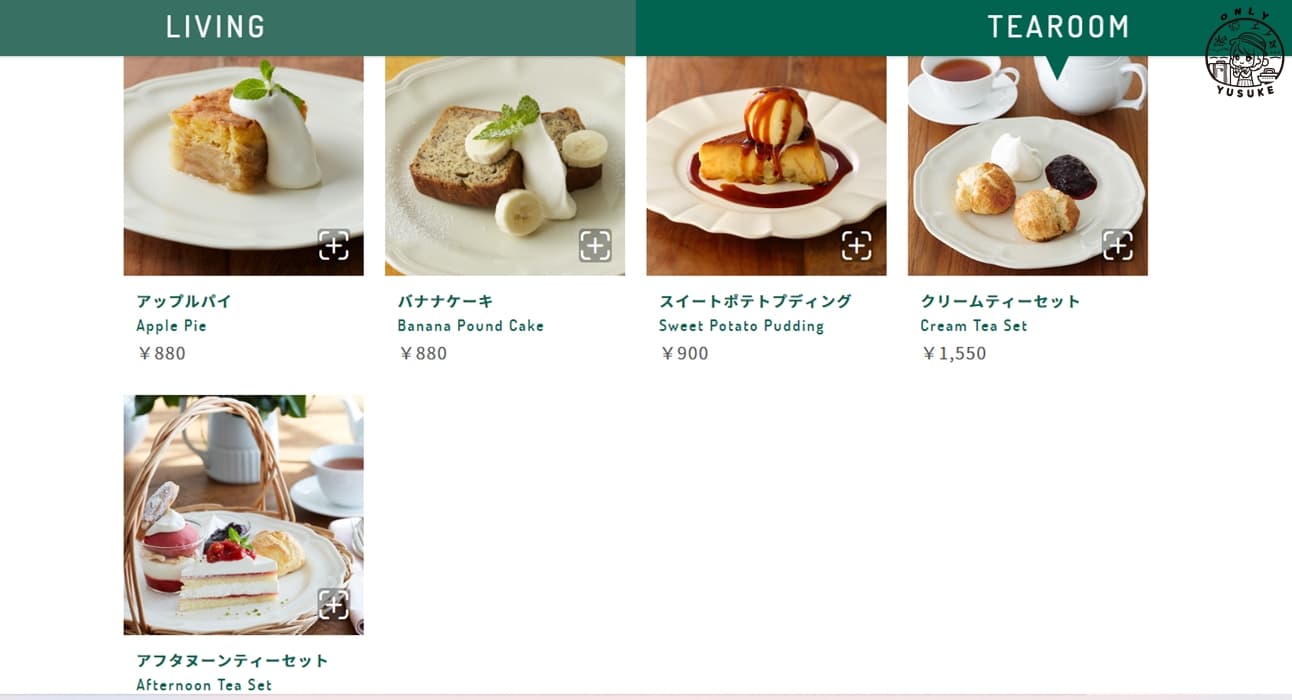View the Sweet Potato Pudding photo
Image resolution: width=1292 pixels, height=700 pixels.
point(766,166)
